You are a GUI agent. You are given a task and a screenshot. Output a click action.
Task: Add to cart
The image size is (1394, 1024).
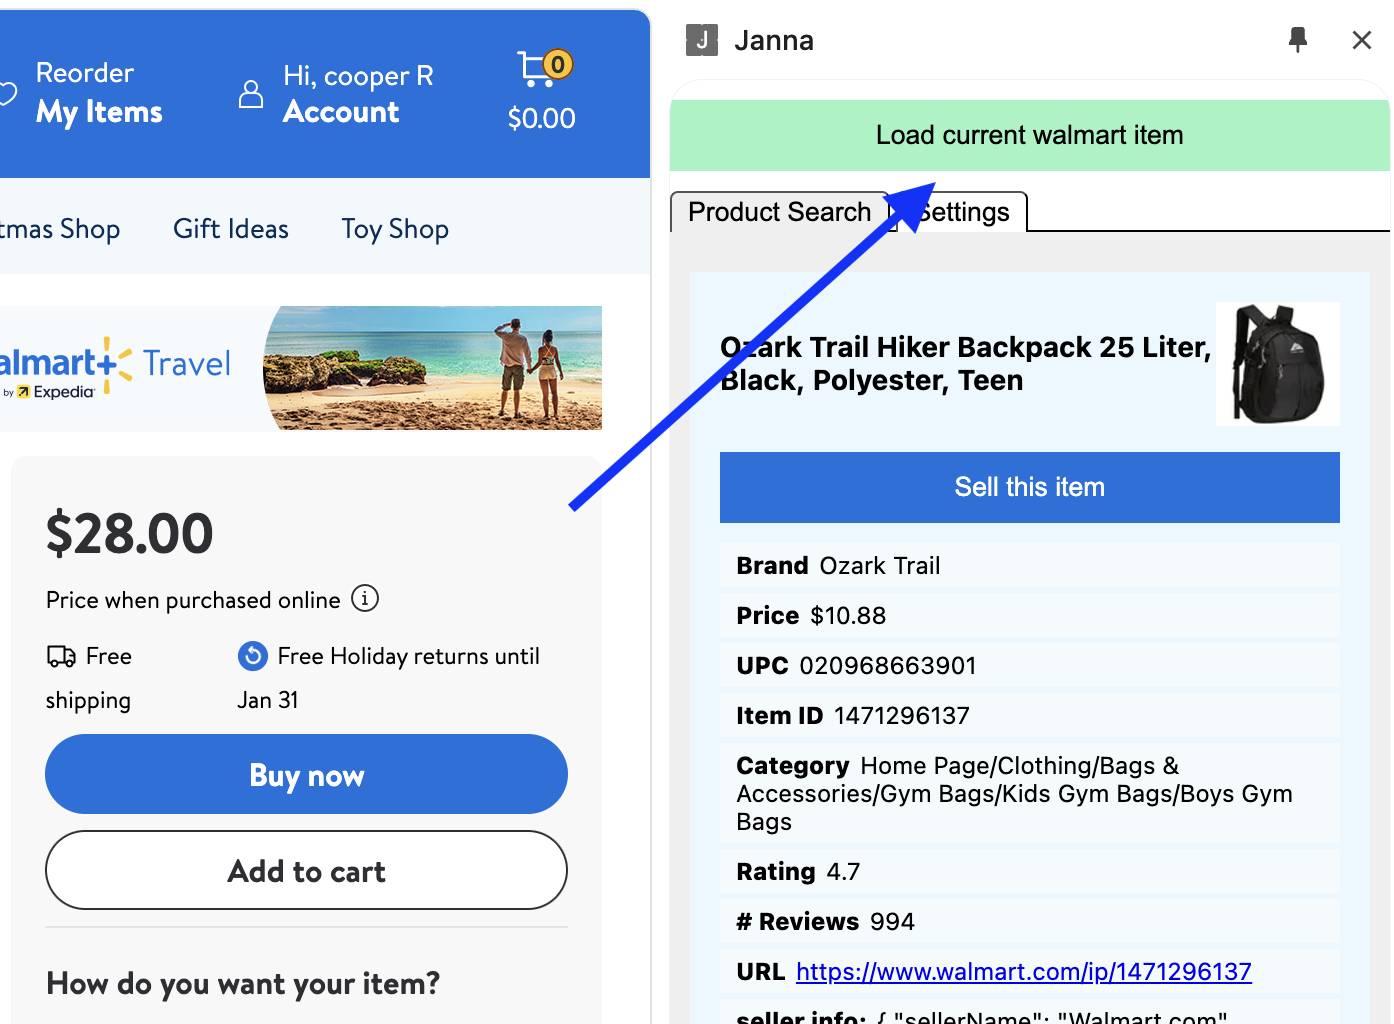pos(306,870)
